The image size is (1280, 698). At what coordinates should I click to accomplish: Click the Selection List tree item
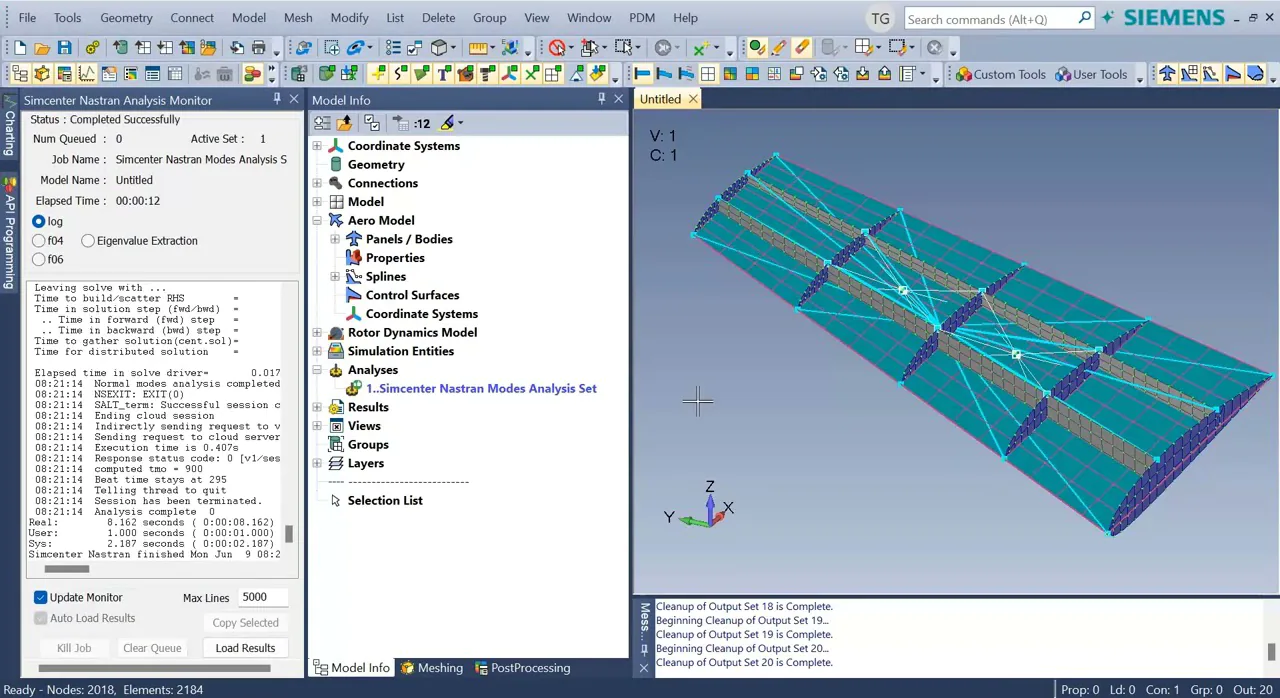(x=385, y=501)
